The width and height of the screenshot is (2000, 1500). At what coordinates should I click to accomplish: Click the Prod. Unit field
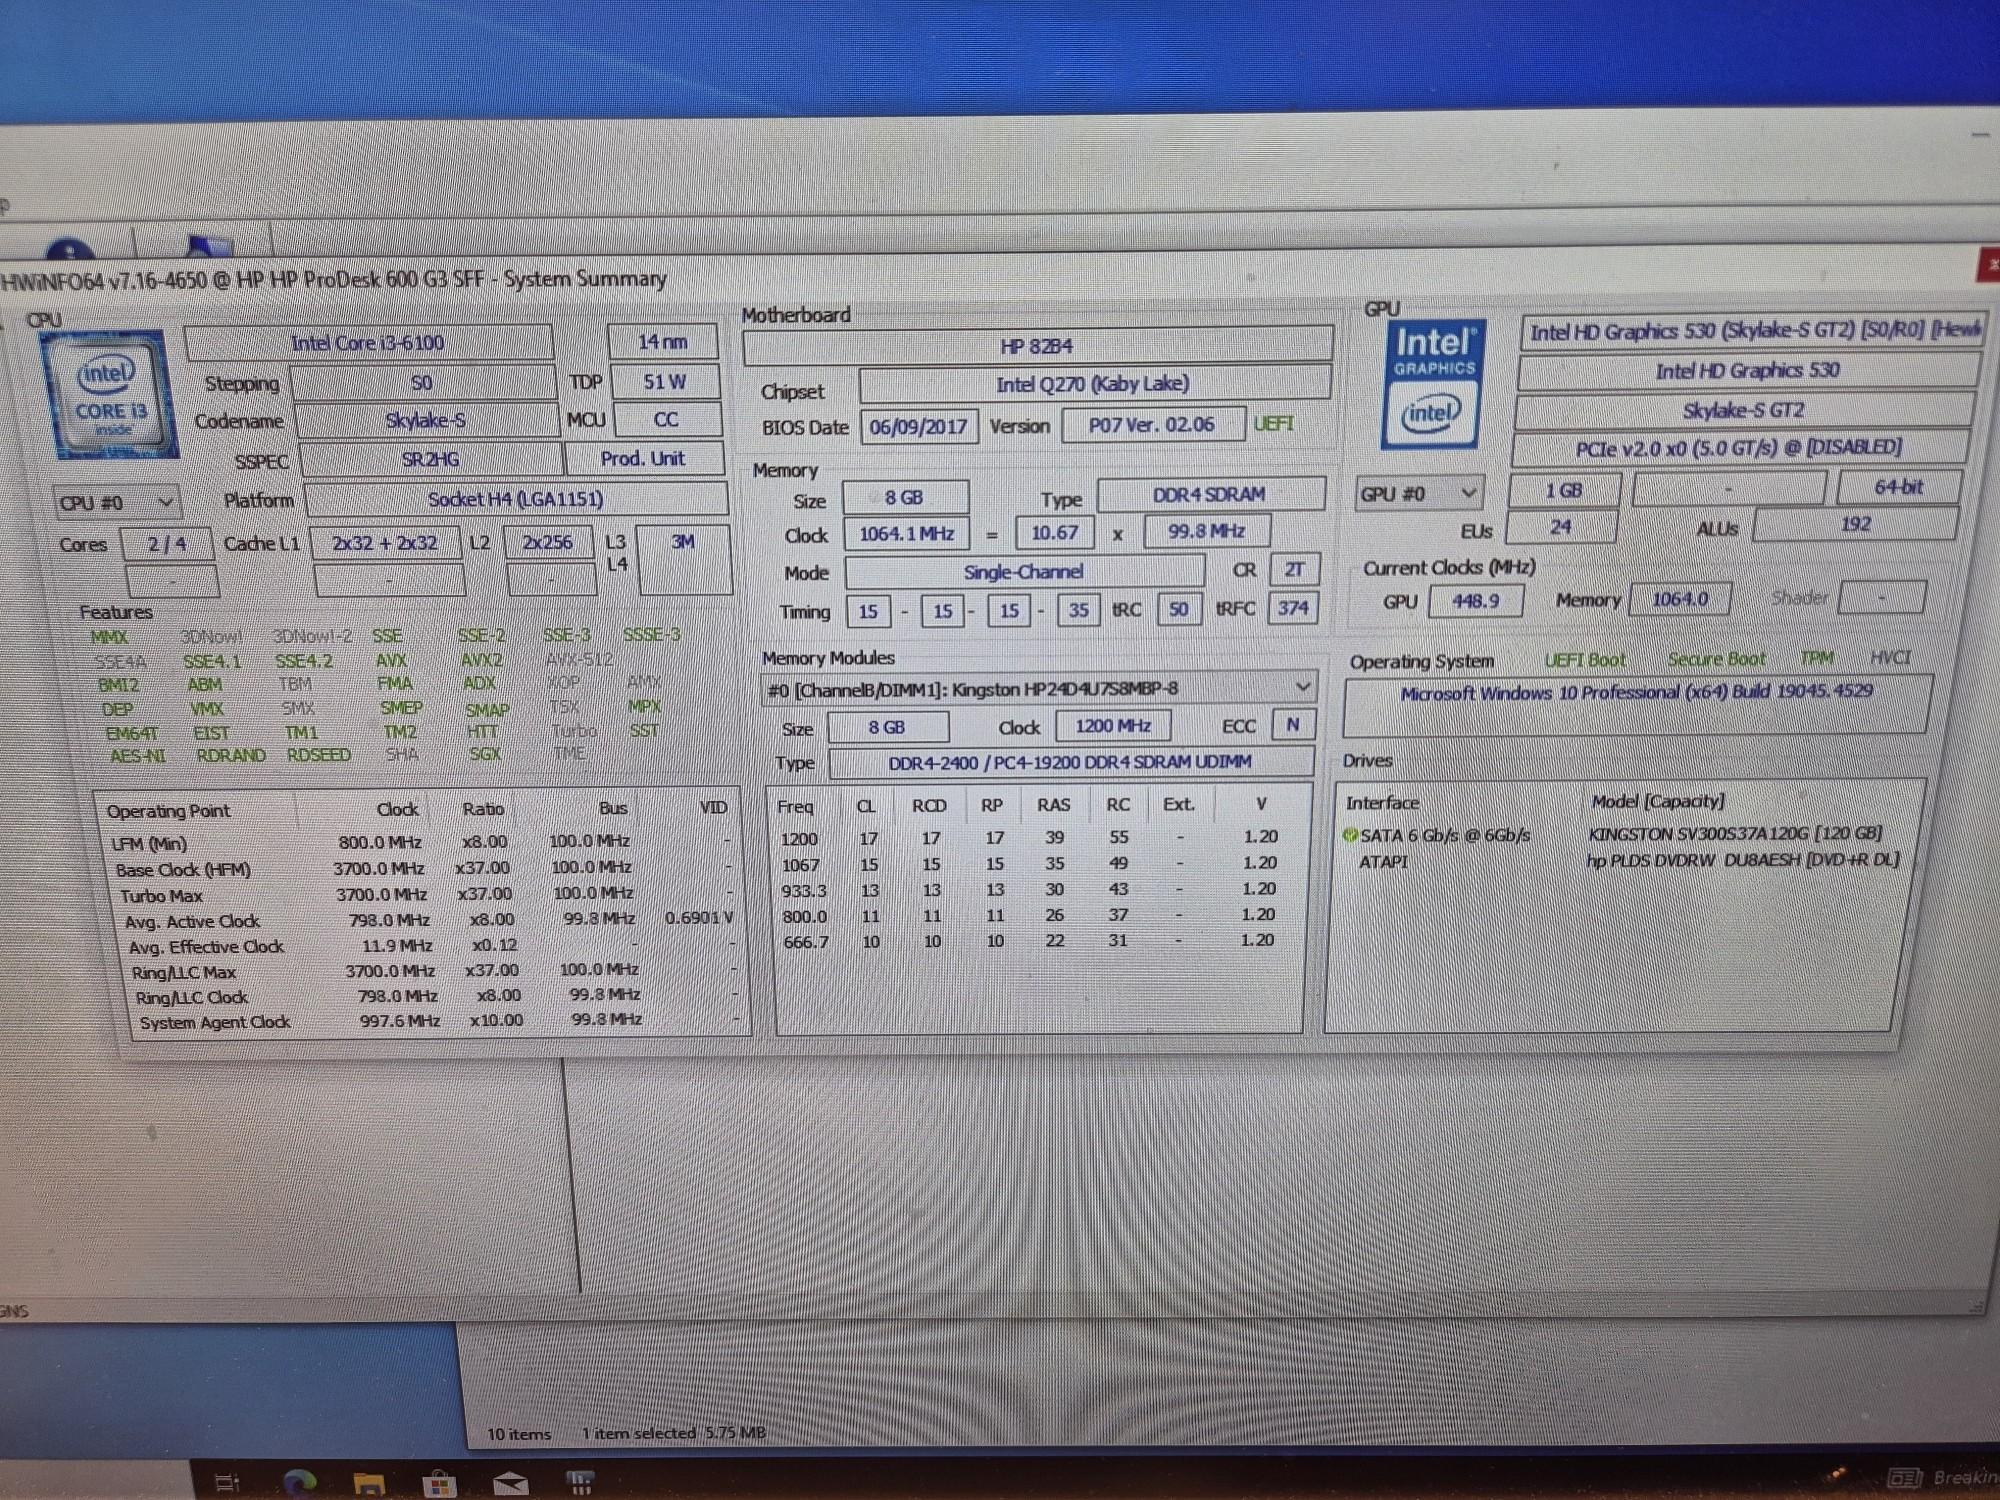[x=643, y=459]
